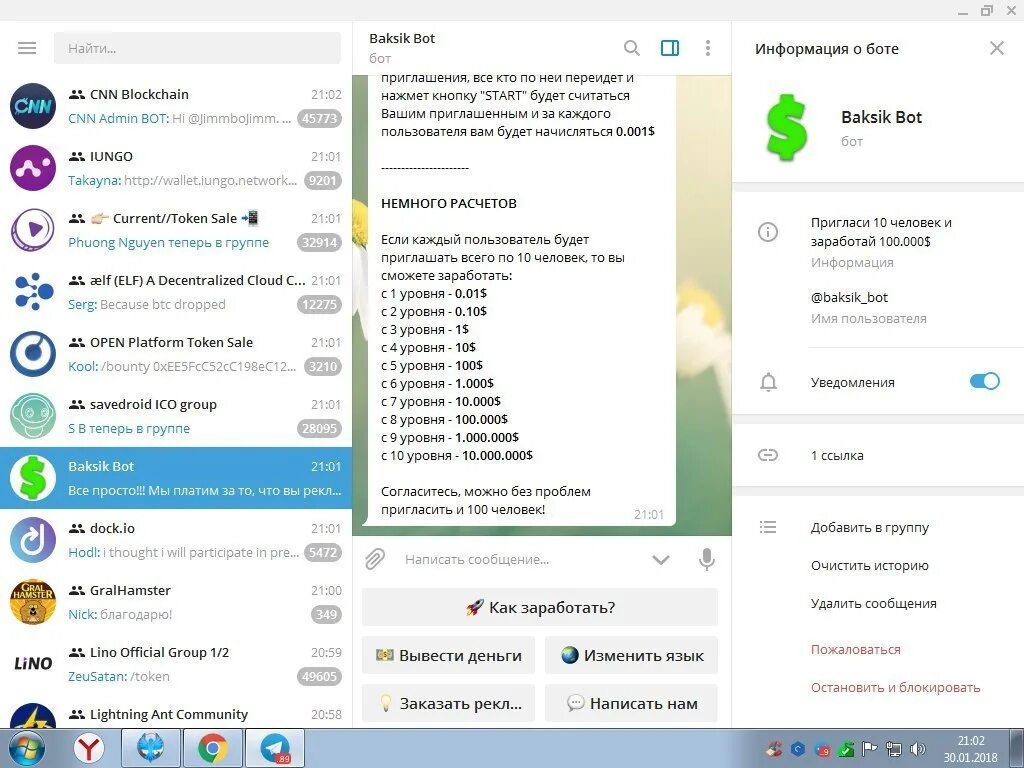Click the savedroid robot avatar icon

coord(33,416)
